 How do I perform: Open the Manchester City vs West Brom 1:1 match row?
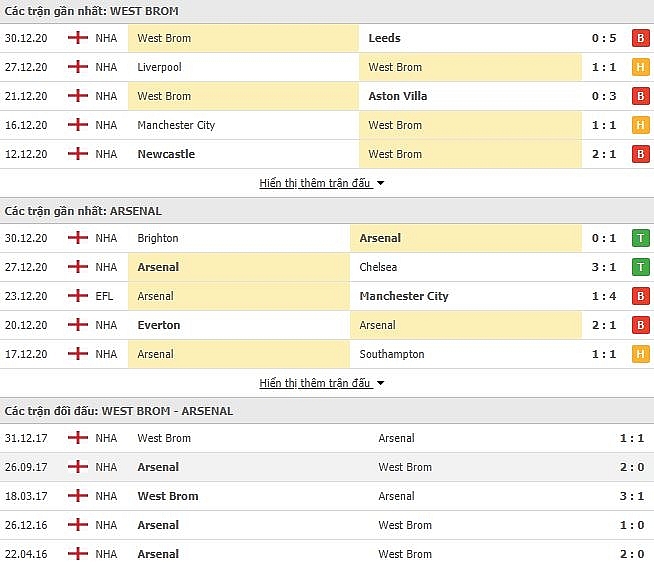point(327,125)
